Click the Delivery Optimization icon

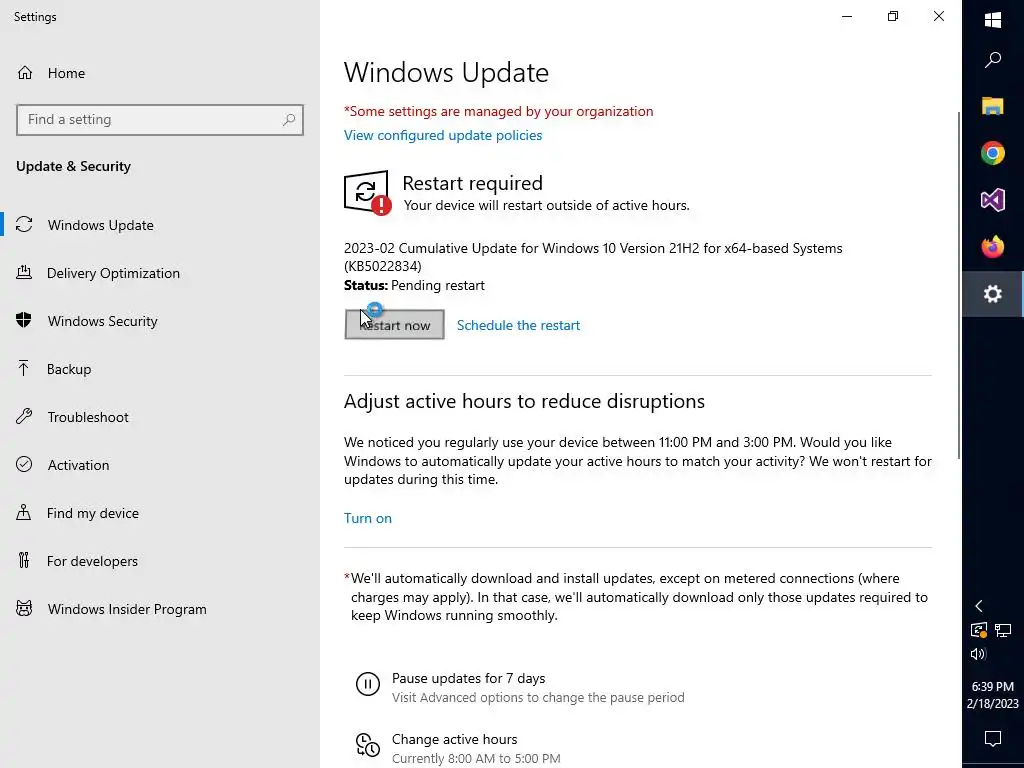tap(24, 272)
